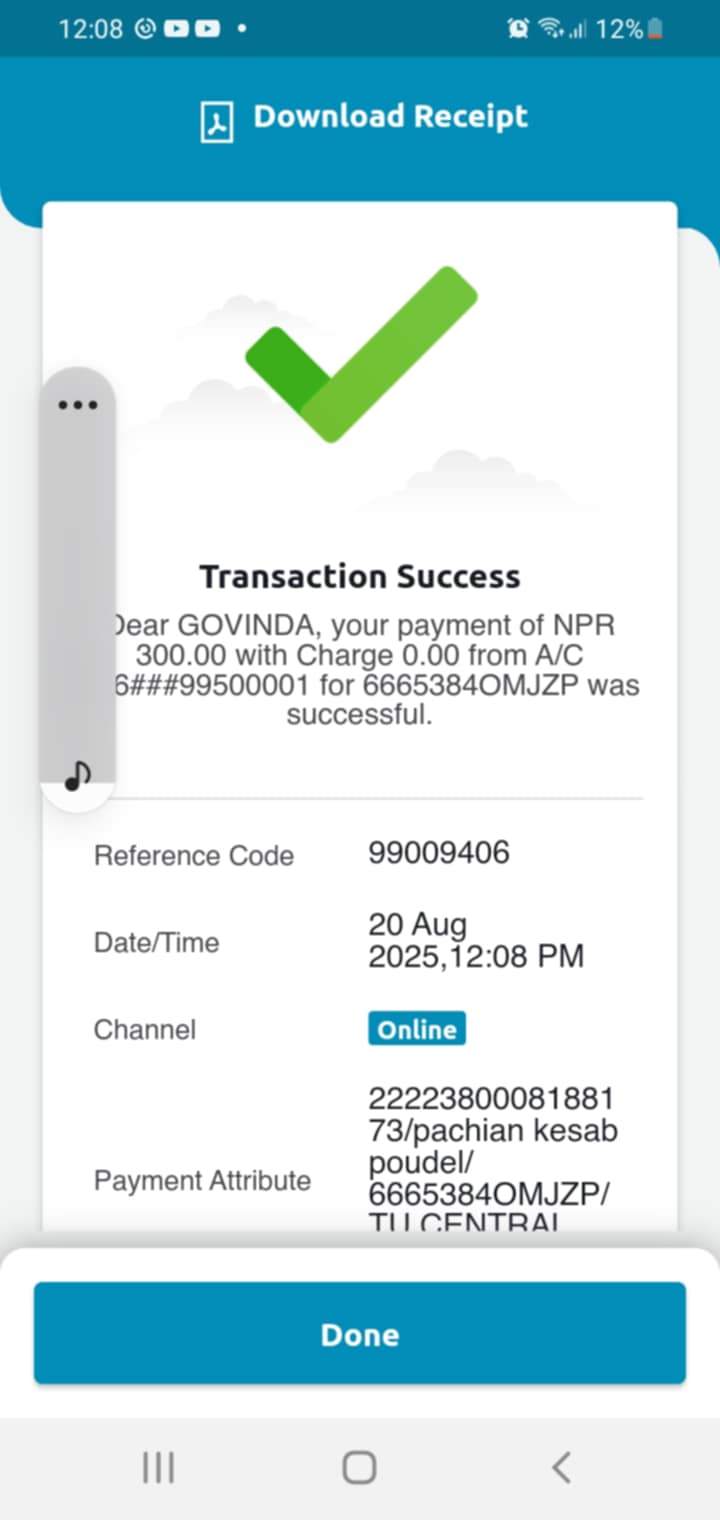Screen dimensions: 720x1520
Task: Tap the date 20 Aug 2025 value
Action: [x=475, y=940]
